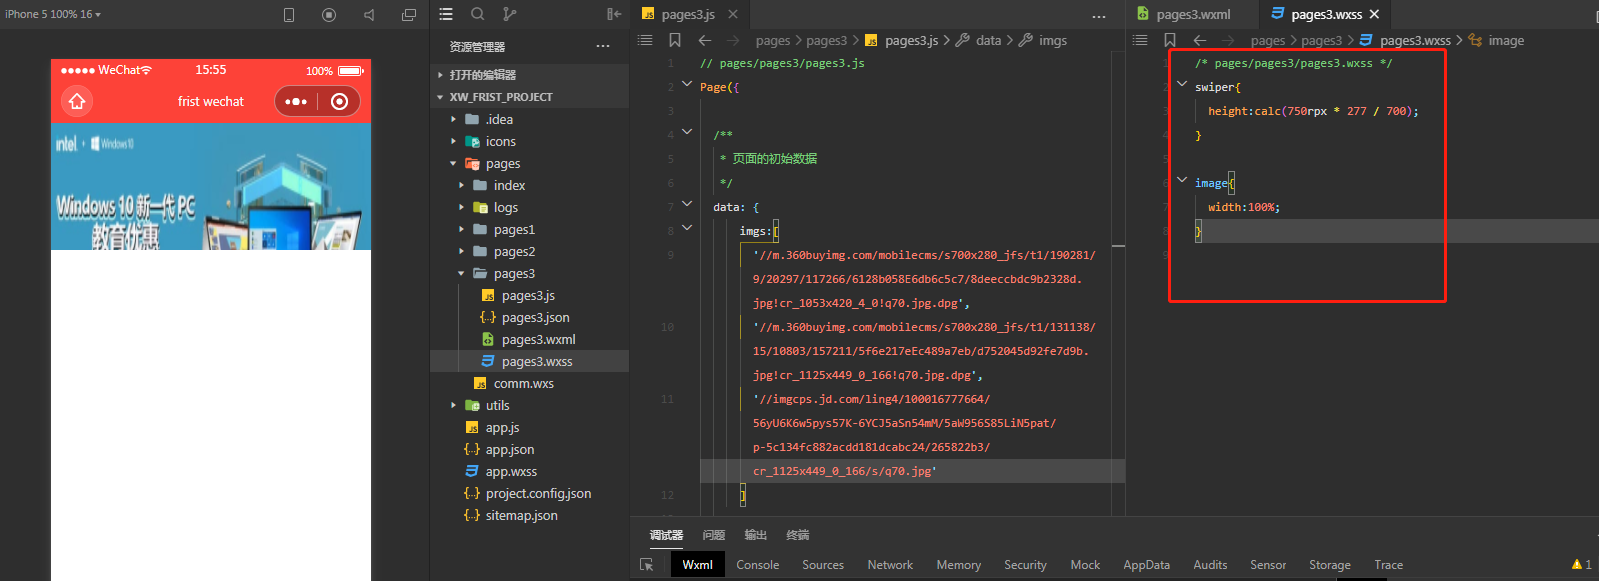1599x581 pixels.
Task: Toggle the mini program capsule close circle
Action: click(x=339, y=101)
